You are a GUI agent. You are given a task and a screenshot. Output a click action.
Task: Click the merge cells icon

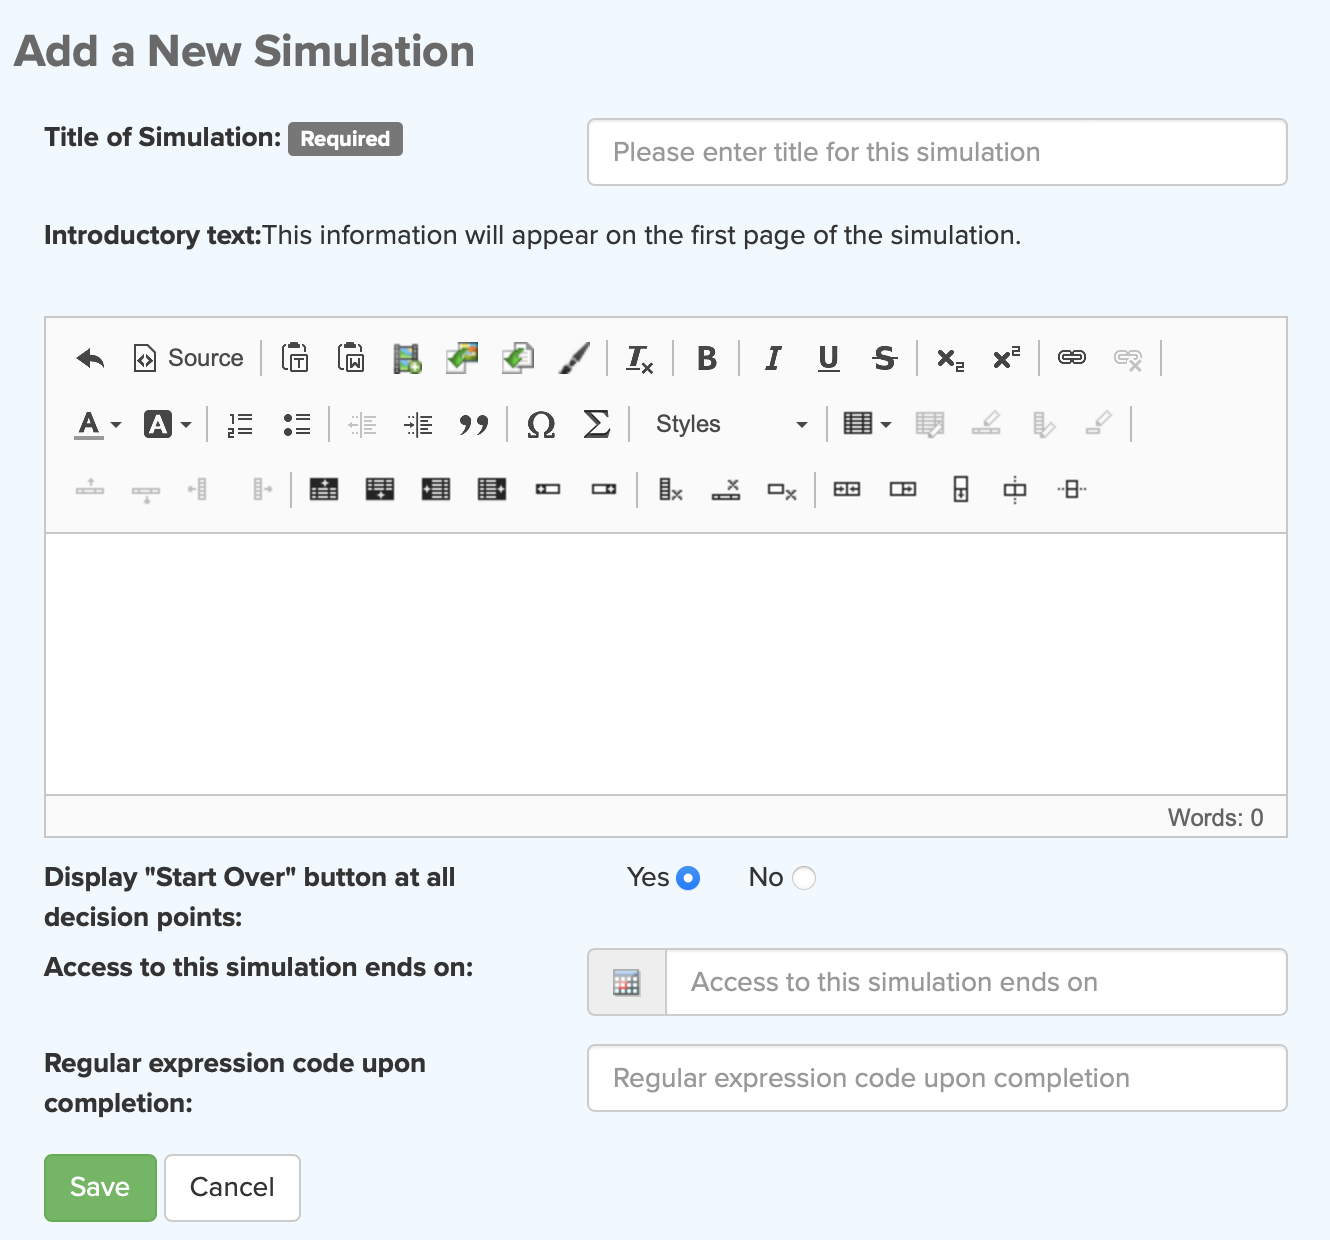pyautogui.click(x=847, y=489)
